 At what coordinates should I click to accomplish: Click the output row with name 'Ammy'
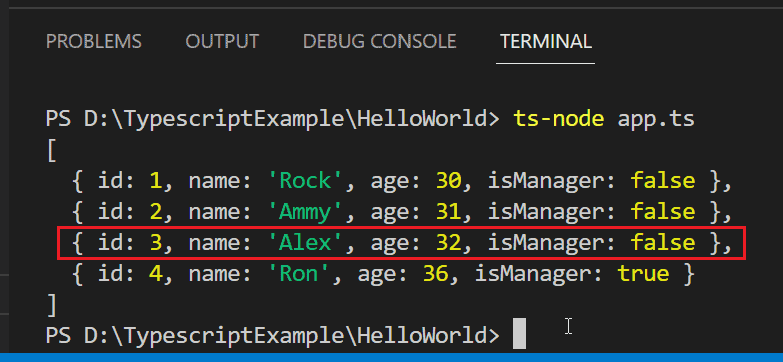click(402, 212)
